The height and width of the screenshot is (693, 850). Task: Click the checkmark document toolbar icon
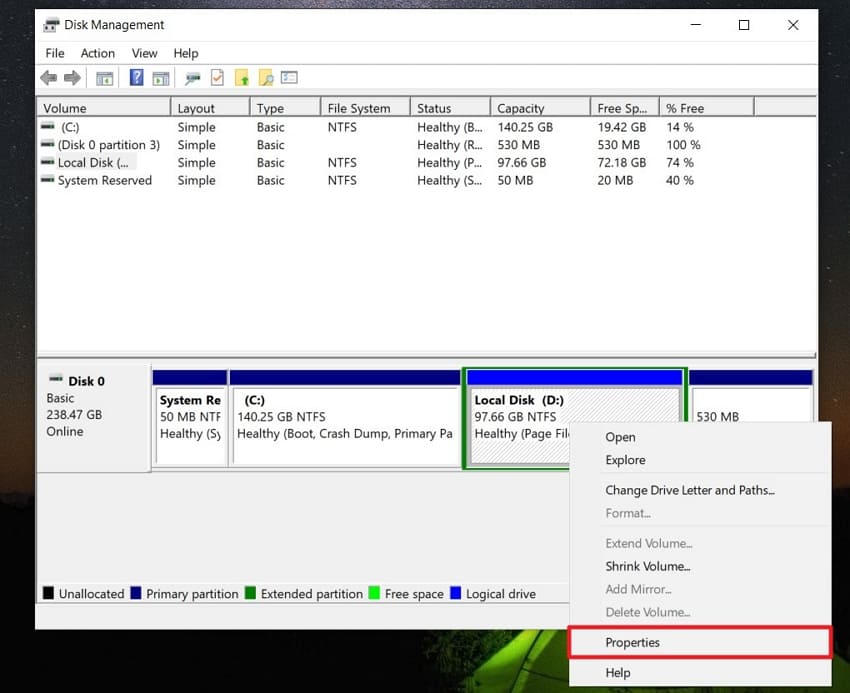pyautogui.click(x=216, y=78)
